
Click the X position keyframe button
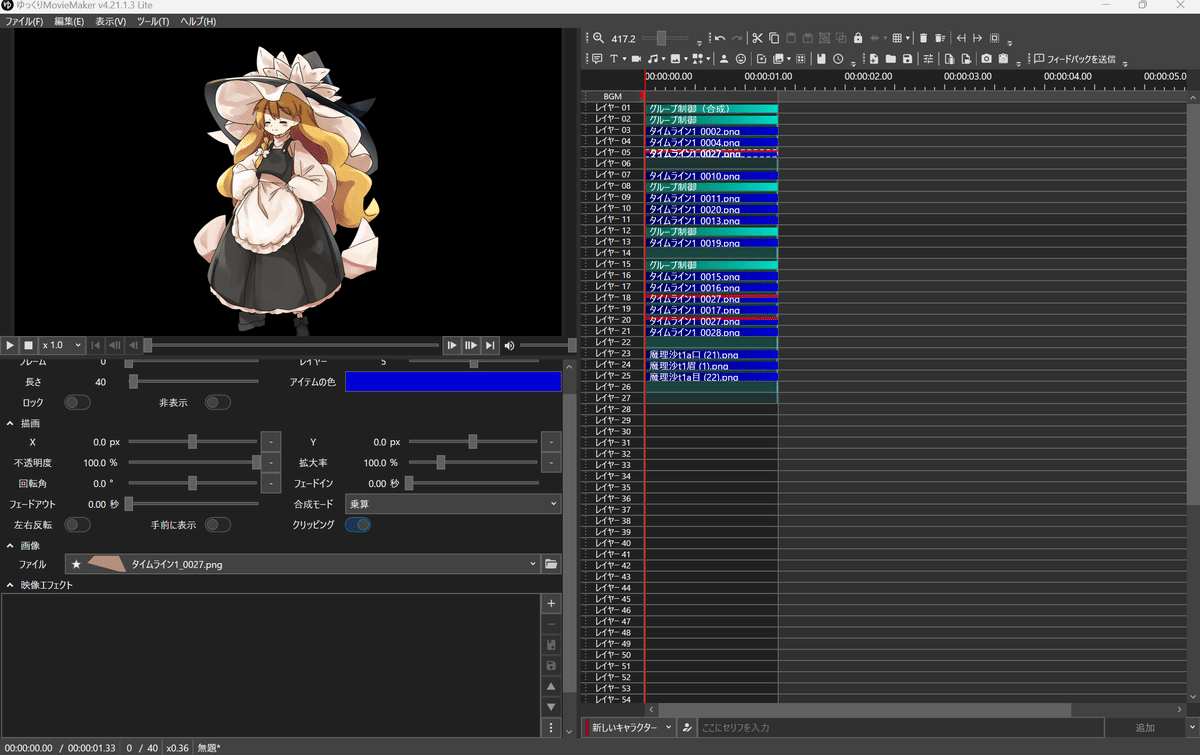click(271, 441)
